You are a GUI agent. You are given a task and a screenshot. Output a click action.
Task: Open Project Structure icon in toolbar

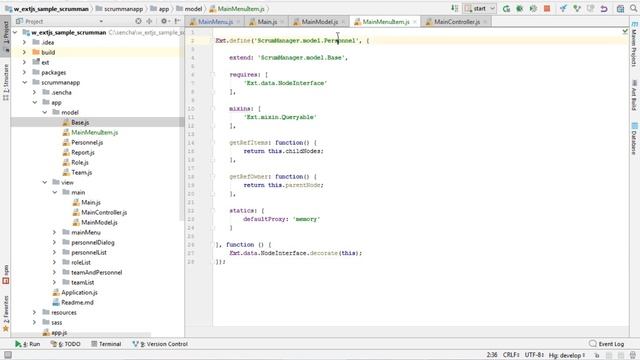620,9
